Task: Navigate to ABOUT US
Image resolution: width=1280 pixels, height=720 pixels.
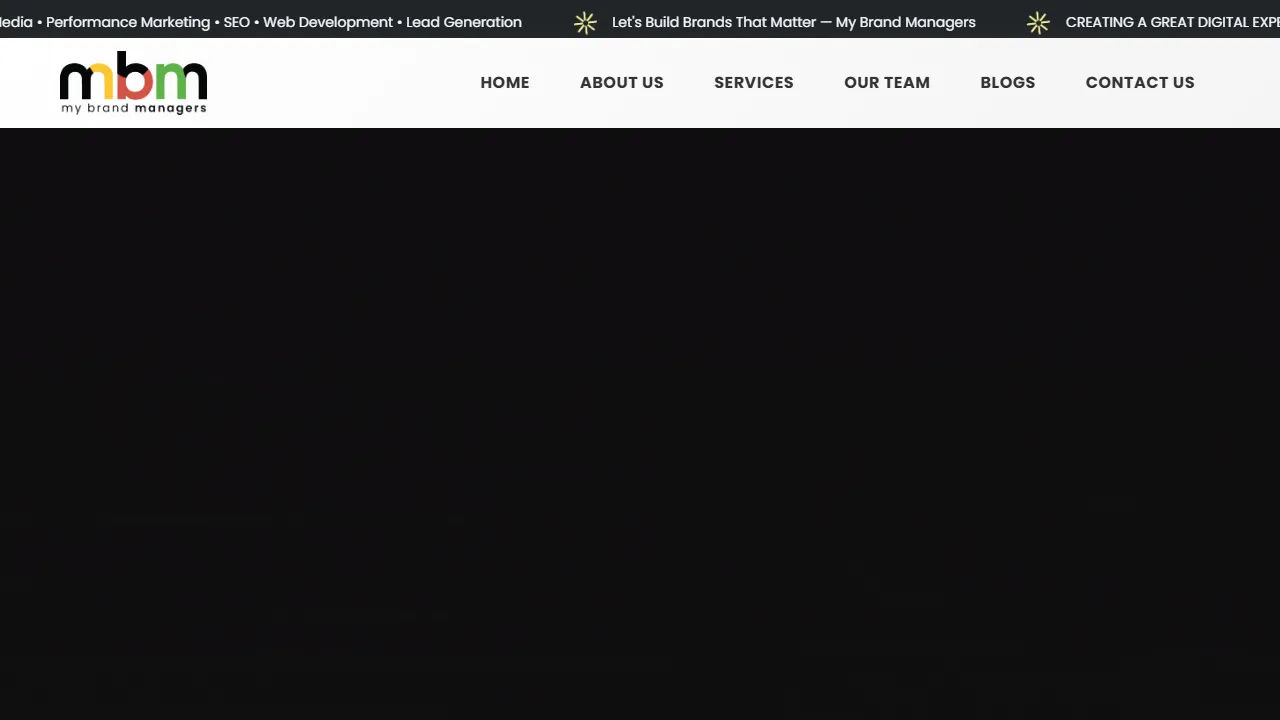Action: (621, 82)
